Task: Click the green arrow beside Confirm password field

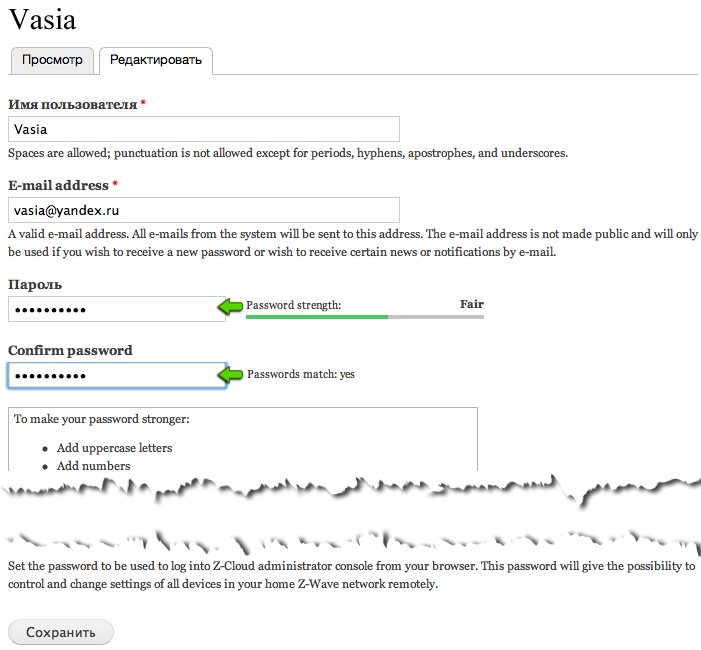Action: click(233, 374)
